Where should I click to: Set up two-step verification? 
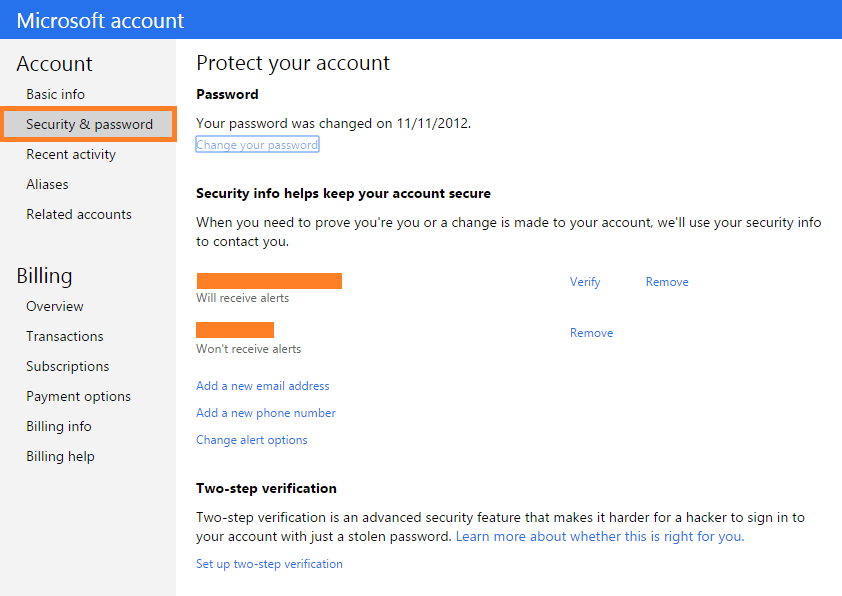pyautogui.click(x=269, y=564)
